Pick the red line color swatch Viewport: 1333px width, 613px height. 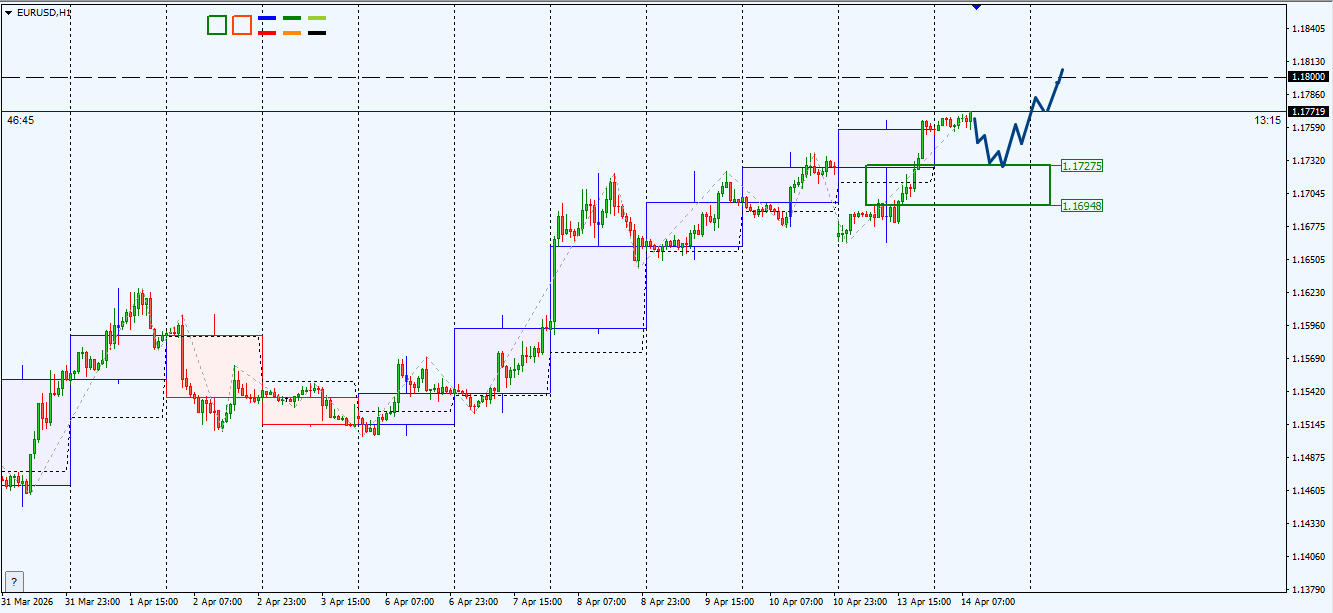(x=267, y=33)
